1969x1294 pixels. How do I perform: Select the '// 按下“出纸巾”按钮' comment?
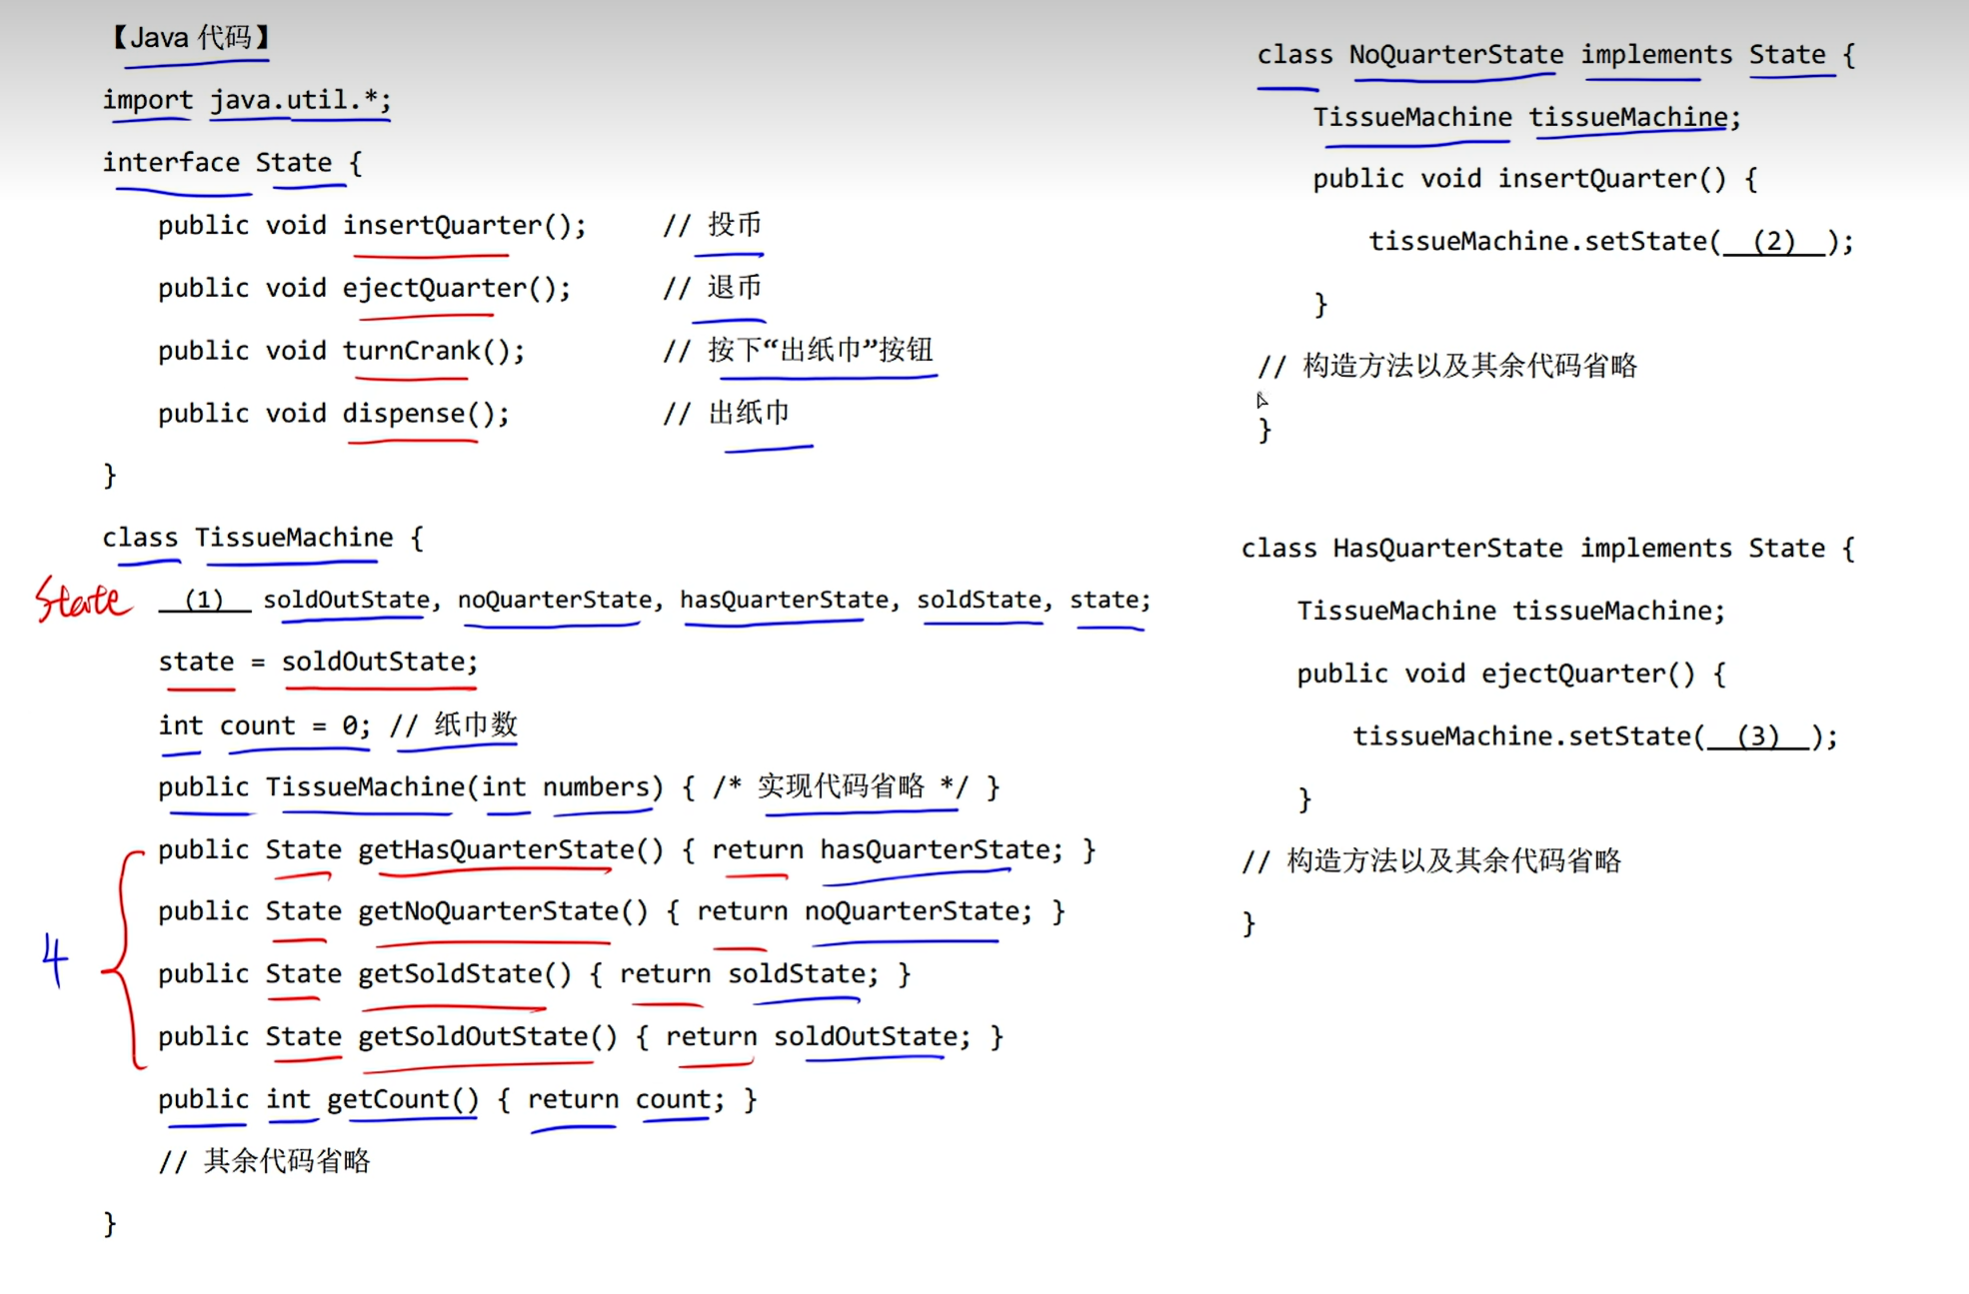[798, 350]
